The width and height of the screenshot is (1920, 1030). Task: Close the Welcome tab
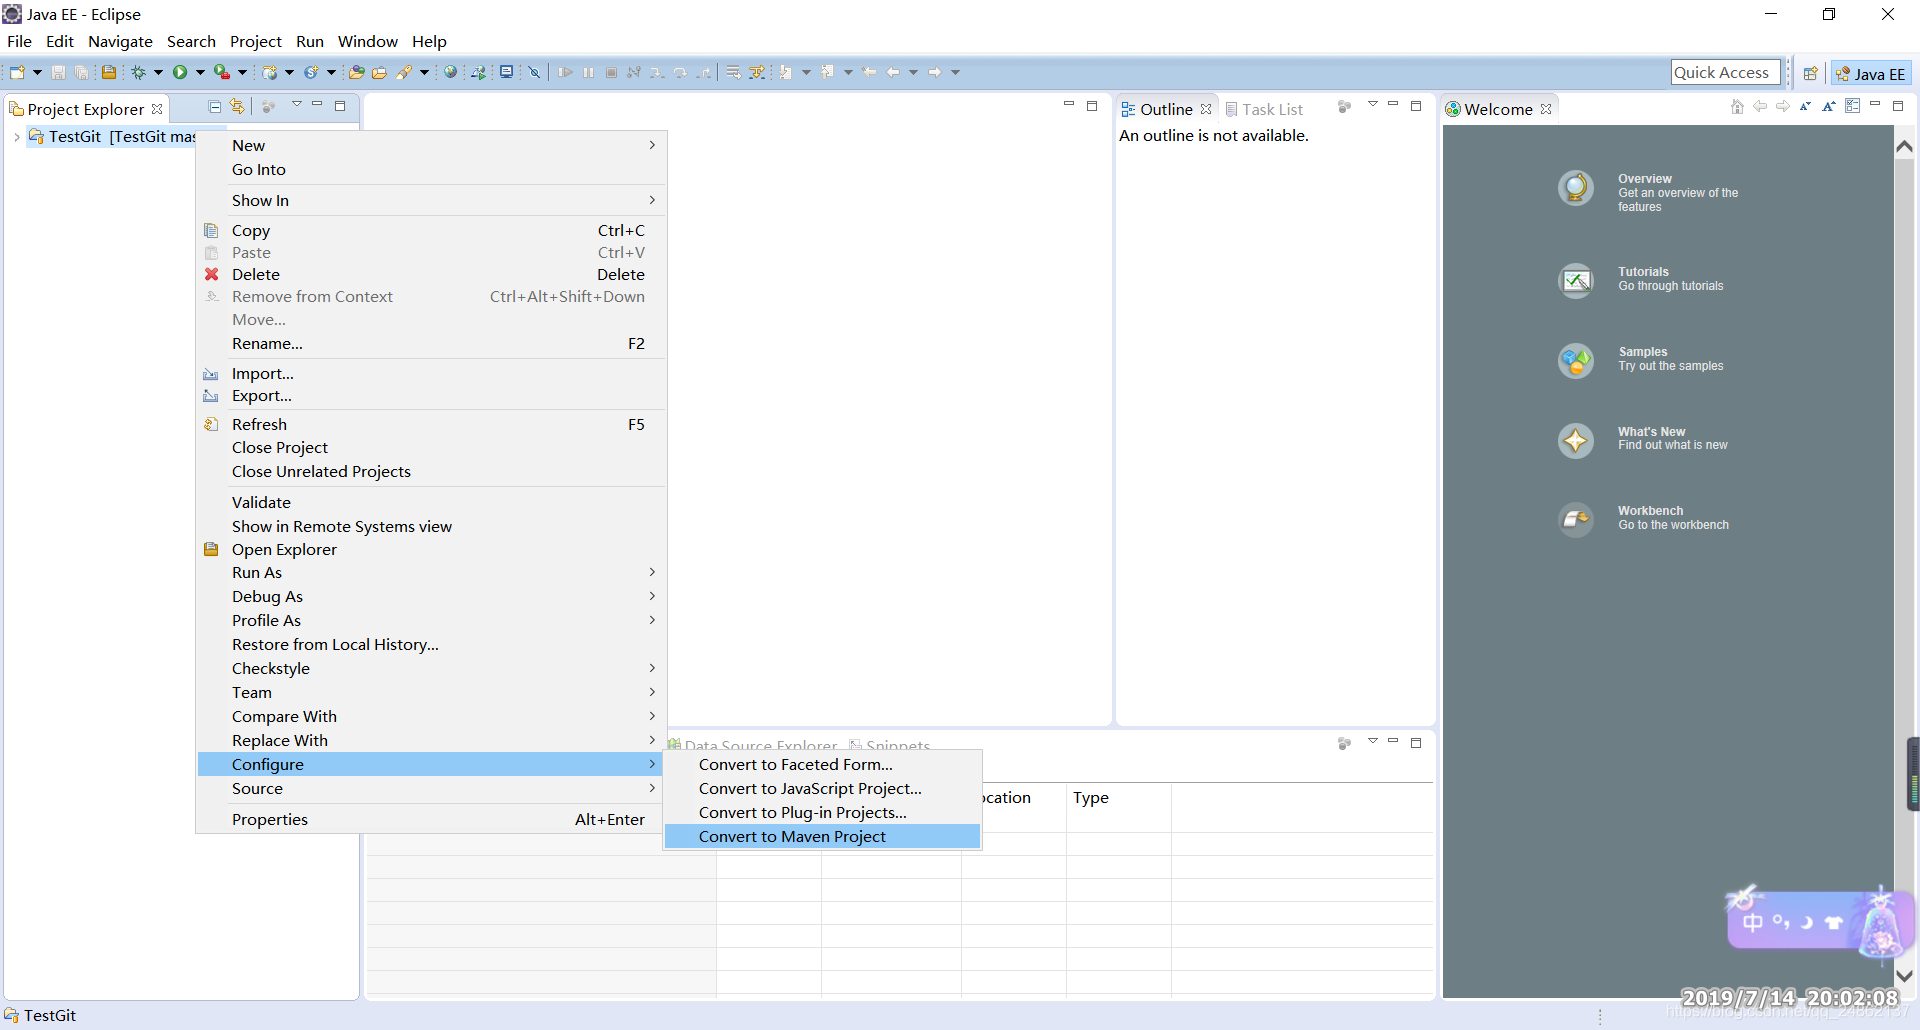(1546, 109)
